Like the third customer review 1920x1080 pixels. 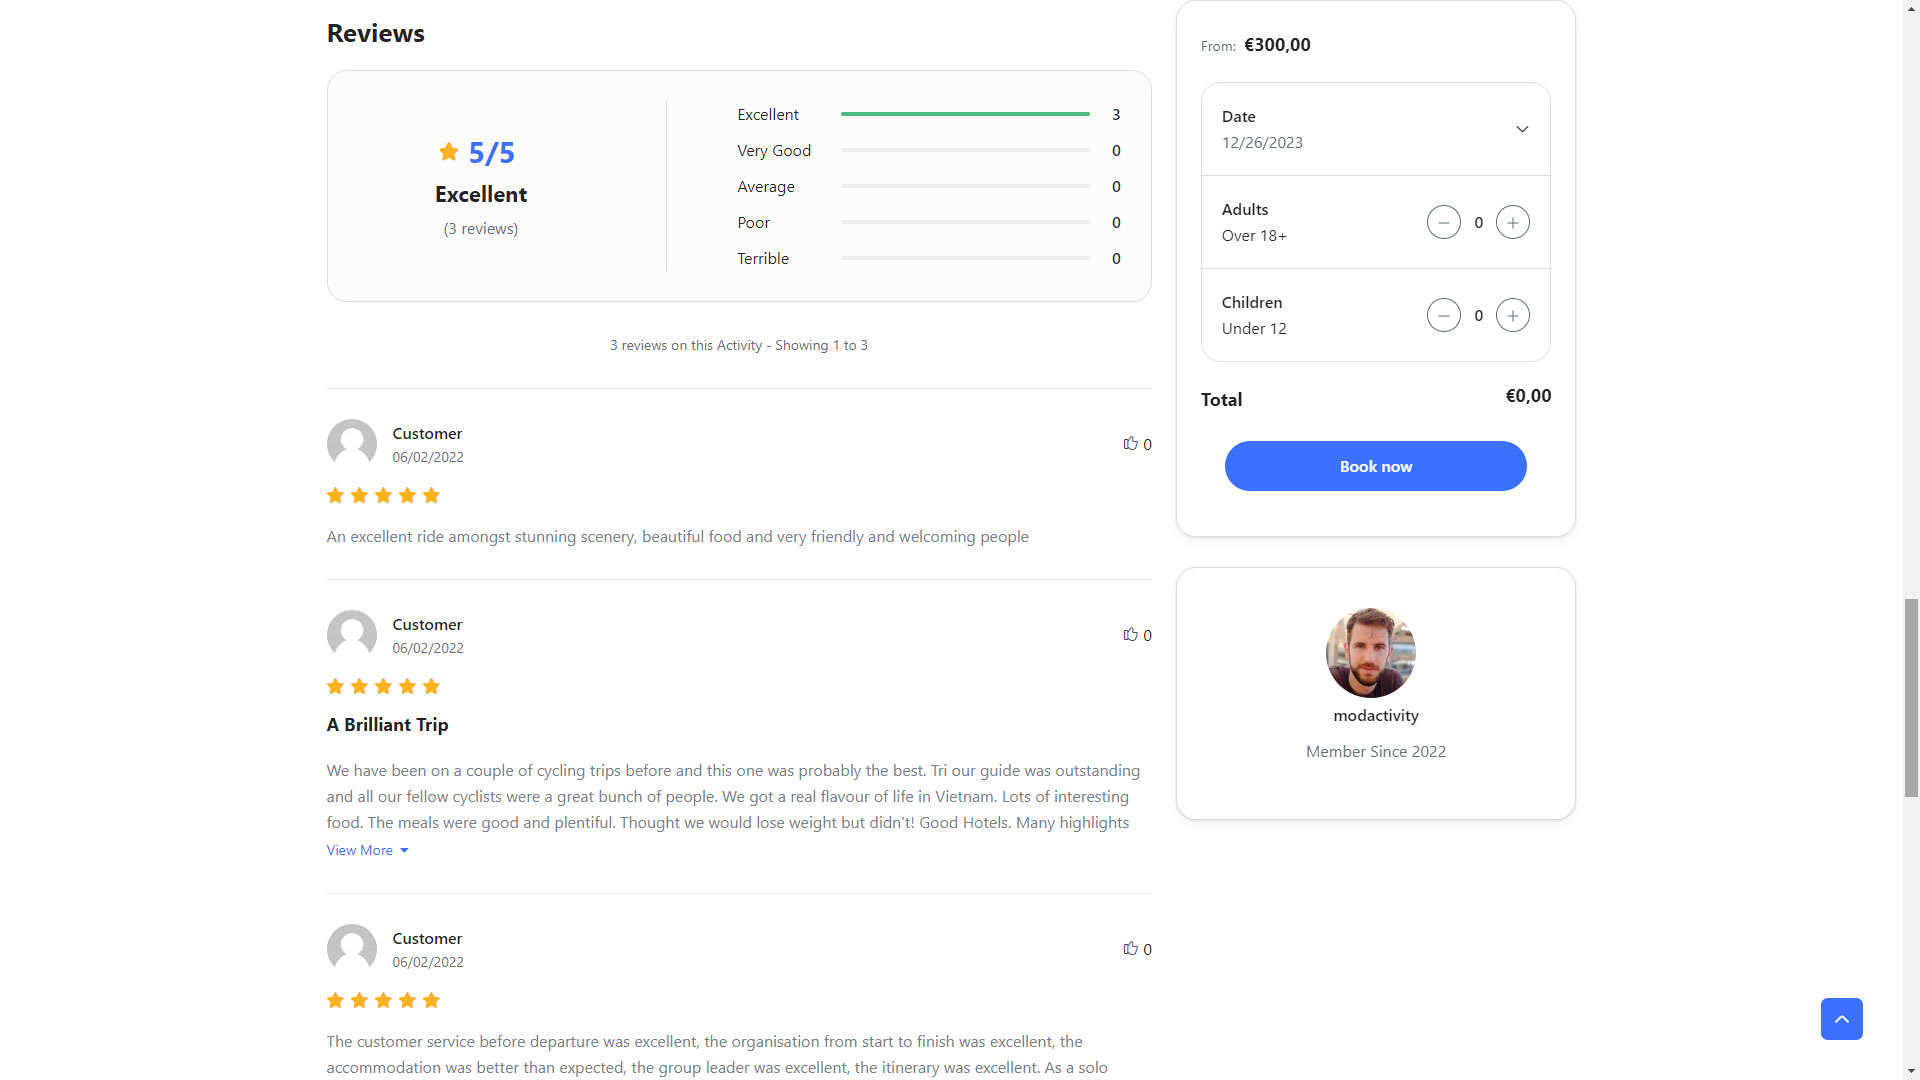[x=1131, y=948]
